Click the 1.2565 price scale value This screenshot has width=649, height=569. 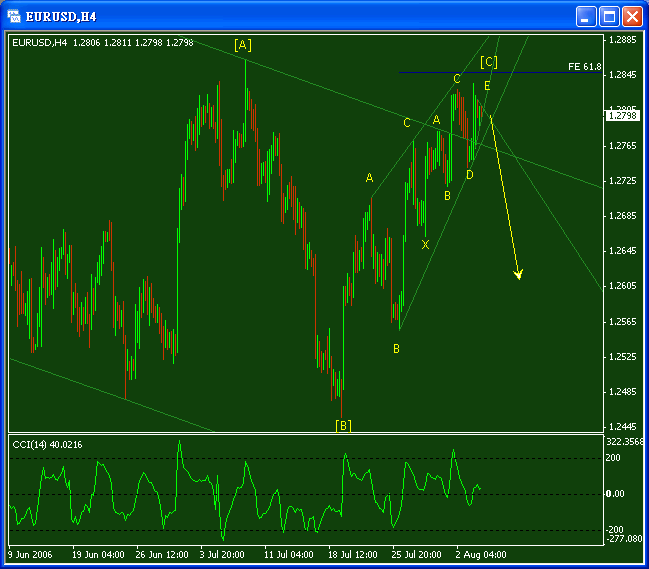point(623,322)
